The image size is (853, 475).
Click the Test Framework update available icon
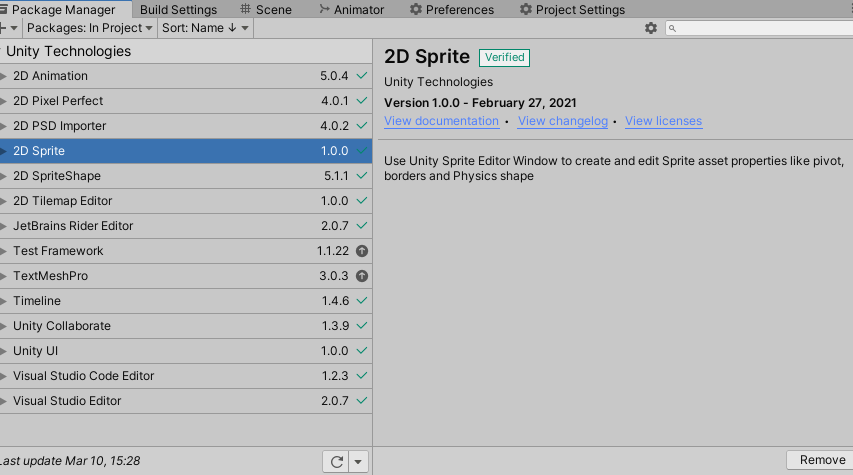pos(362,251)
